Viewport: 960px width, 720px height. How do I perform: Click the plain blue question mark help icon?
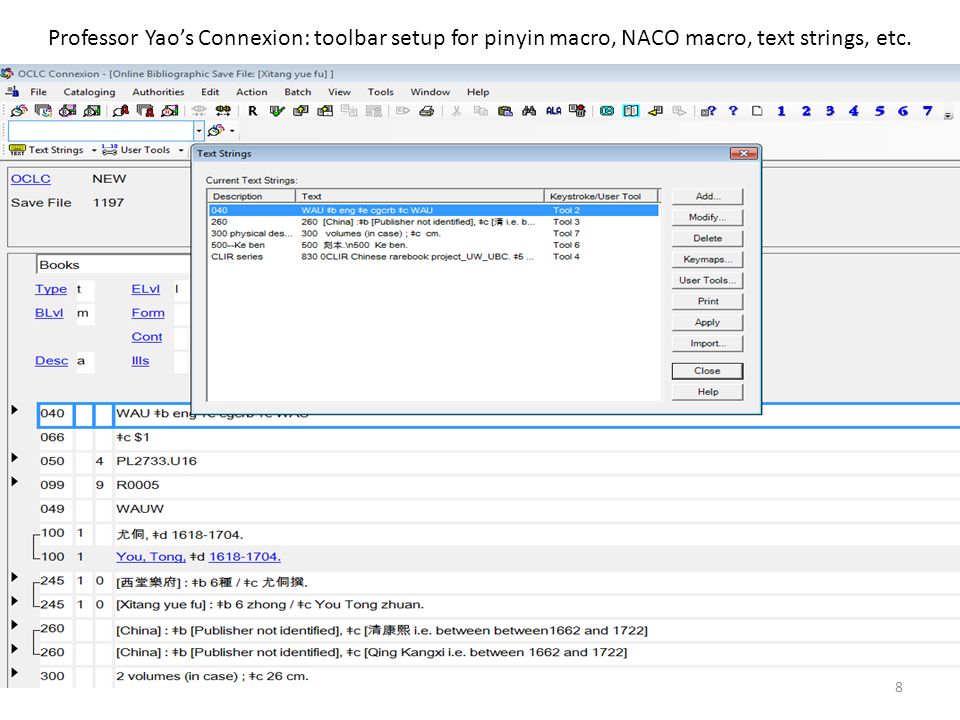733,111
